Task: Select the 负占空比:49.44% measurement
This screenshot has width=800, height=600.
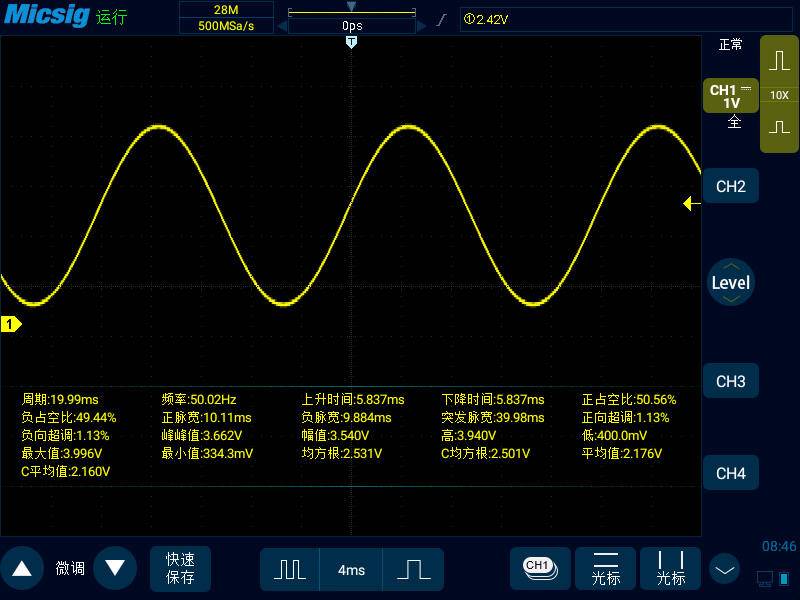Action: (x=69, y=417)
